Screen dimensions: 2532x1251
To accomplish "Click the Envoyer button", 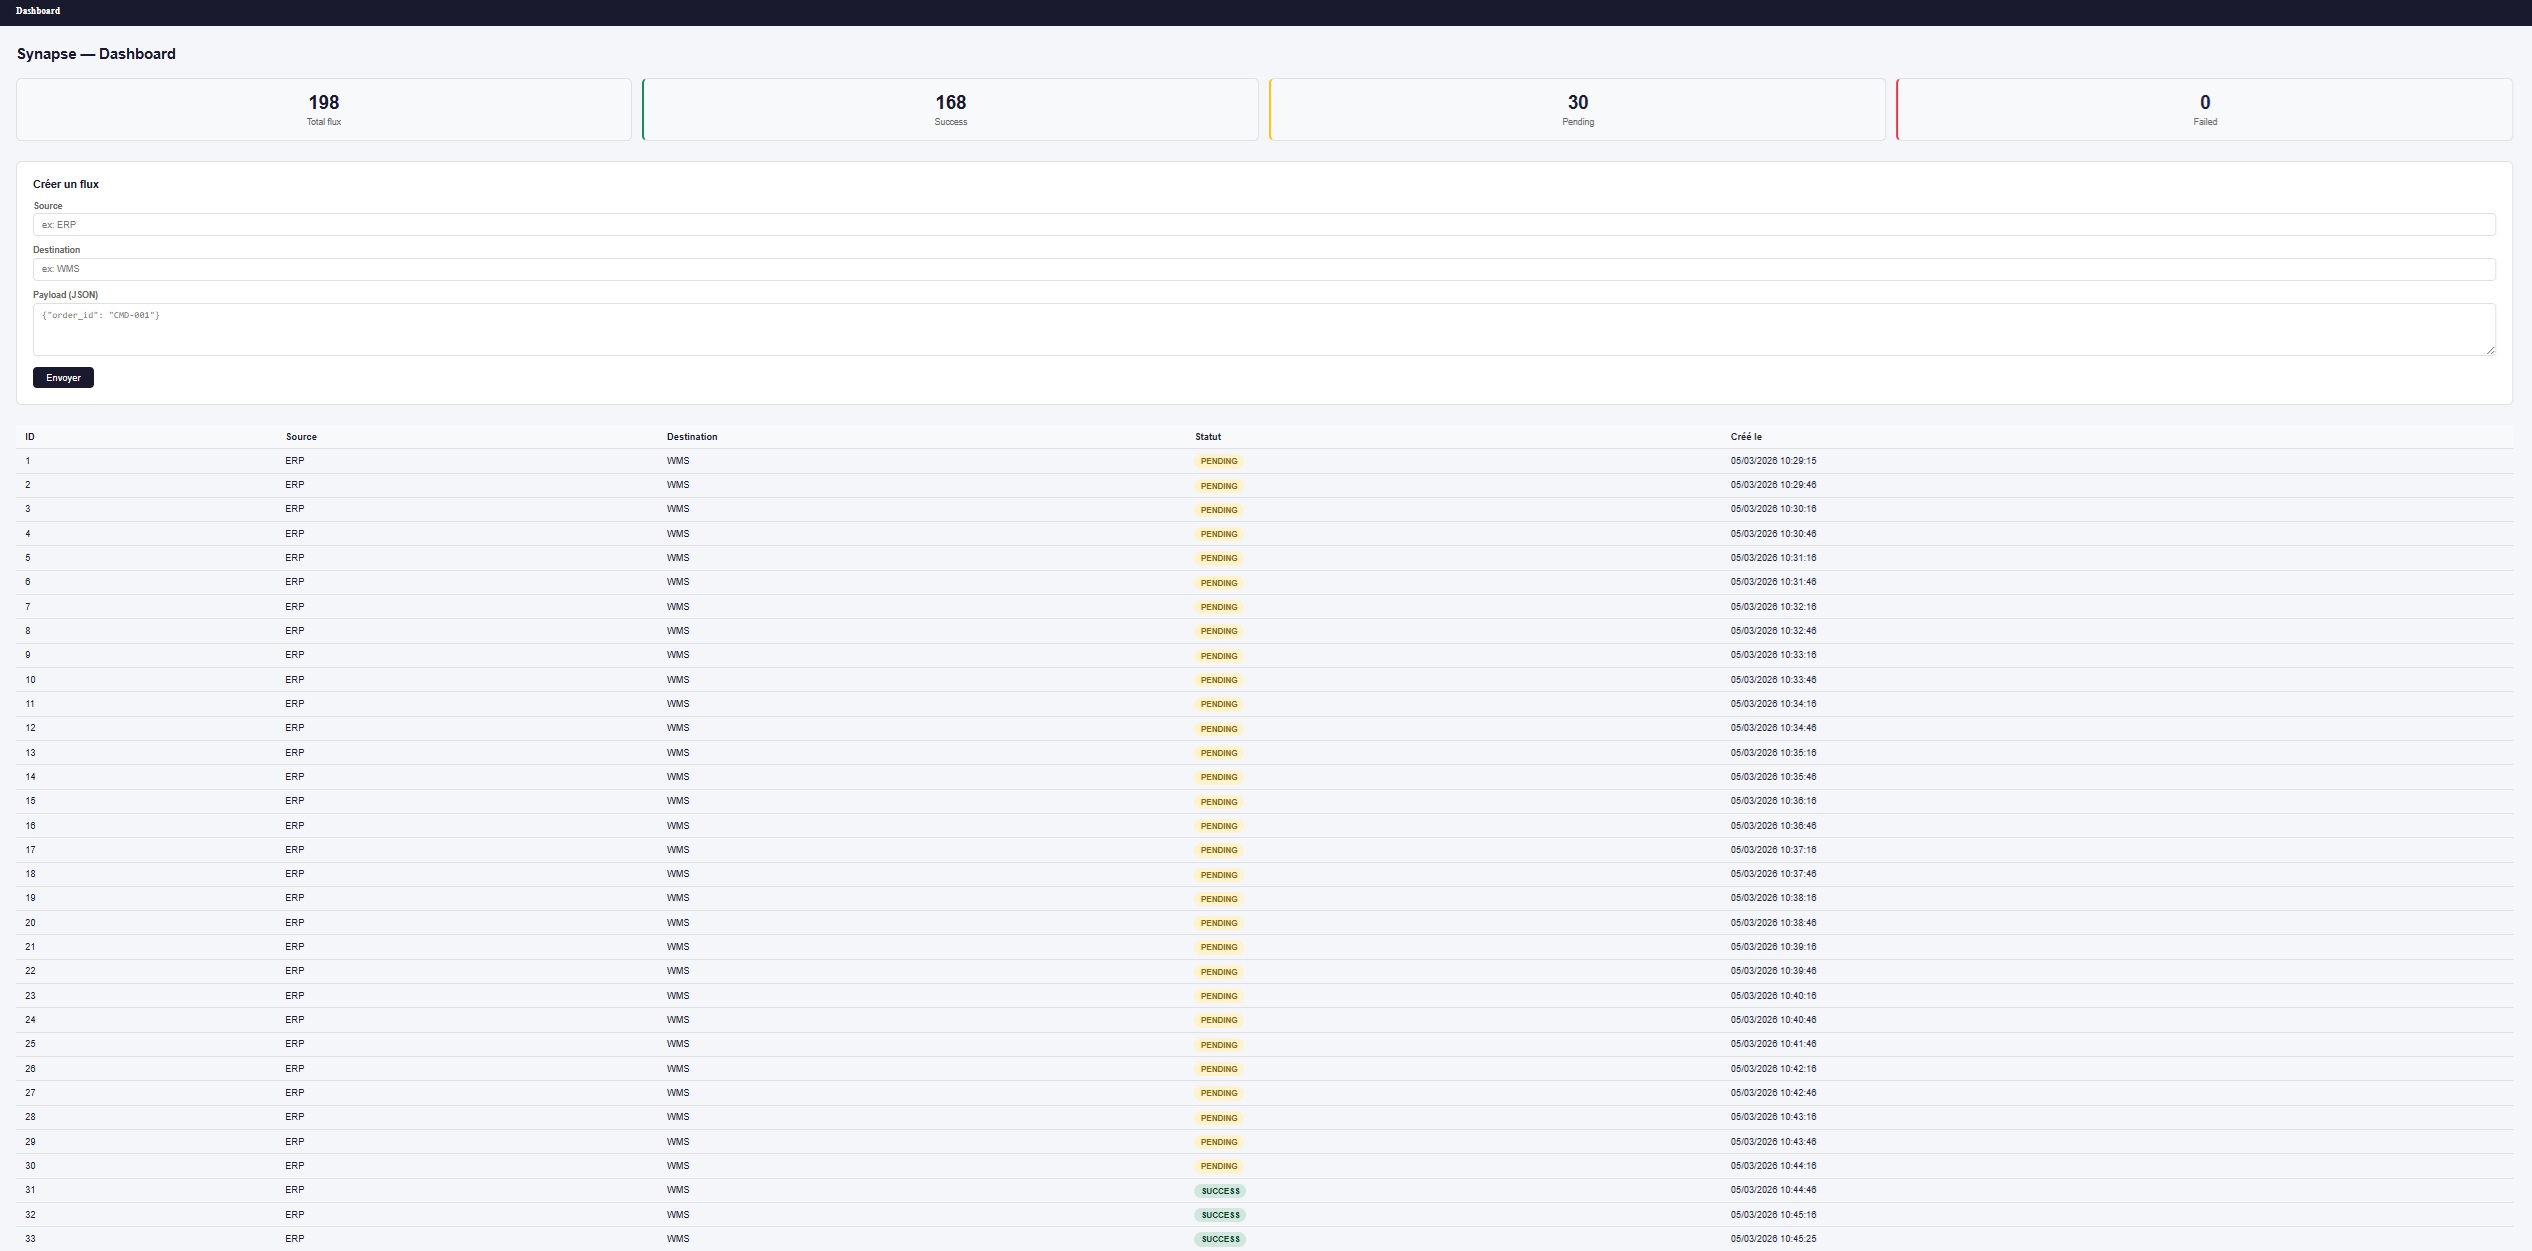I will pyautogui.click(x=63, y=377).
